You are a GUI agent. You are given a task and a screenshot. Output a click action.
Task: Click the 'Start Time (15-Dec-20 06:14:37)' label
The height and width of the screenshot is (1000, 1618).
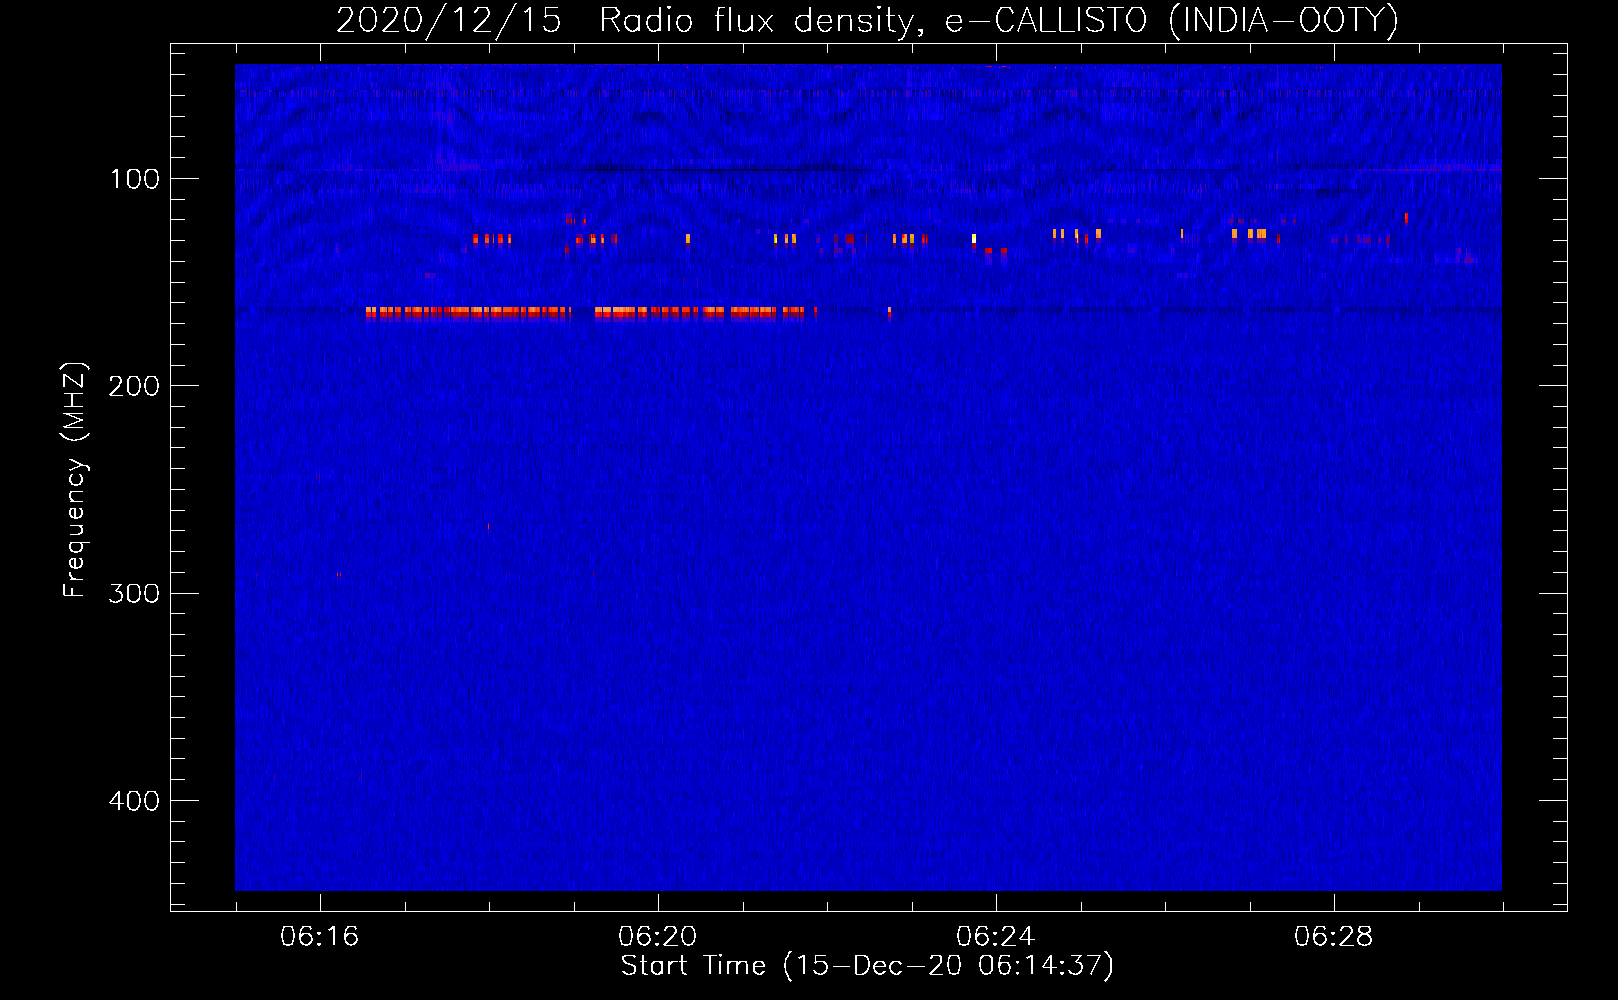pos(867,966)
